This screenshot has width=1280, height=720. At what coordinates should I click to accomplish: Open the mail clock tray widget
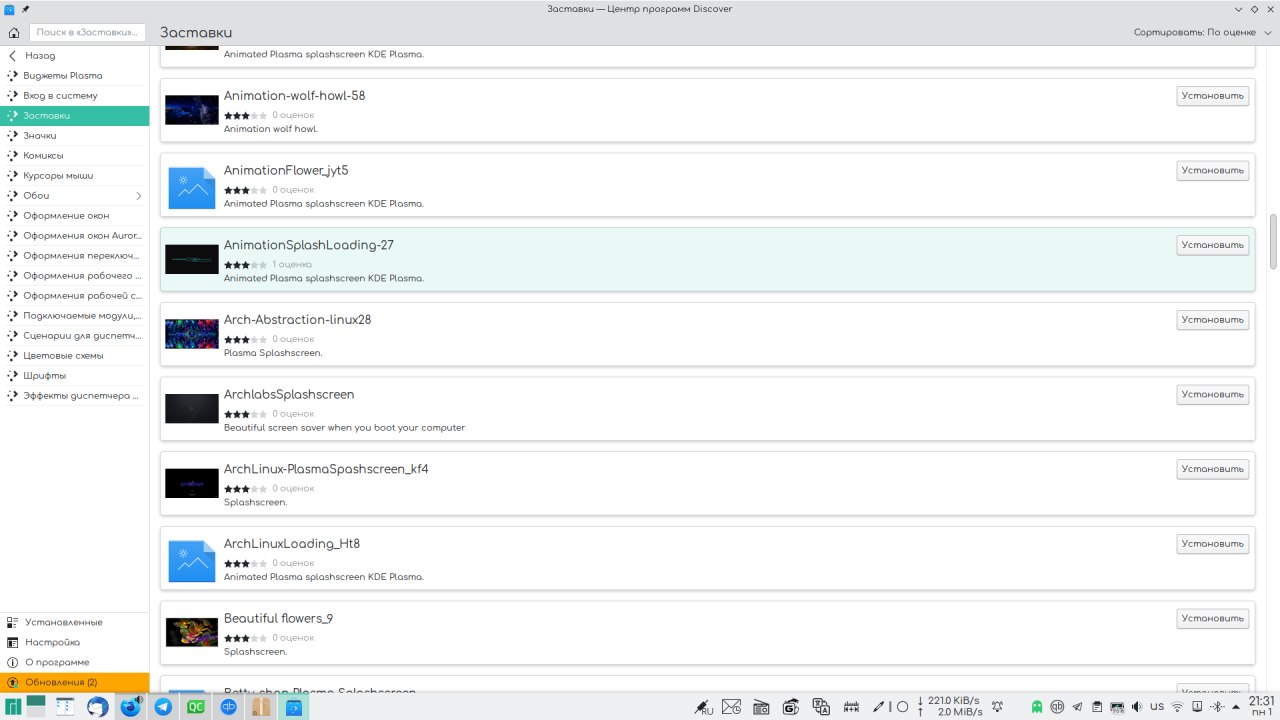(731, 707)
